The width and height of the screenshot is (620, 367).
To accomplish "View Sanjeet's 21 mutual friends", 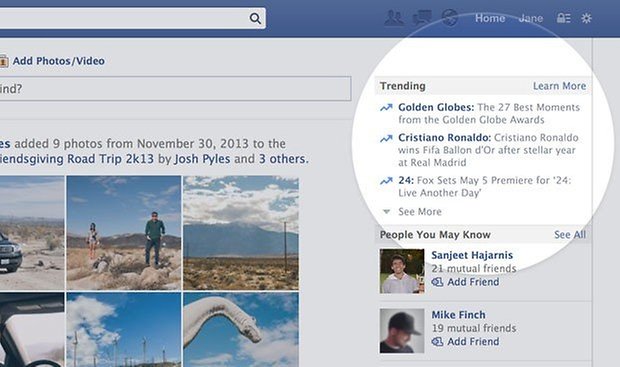I will click(474, 269).
